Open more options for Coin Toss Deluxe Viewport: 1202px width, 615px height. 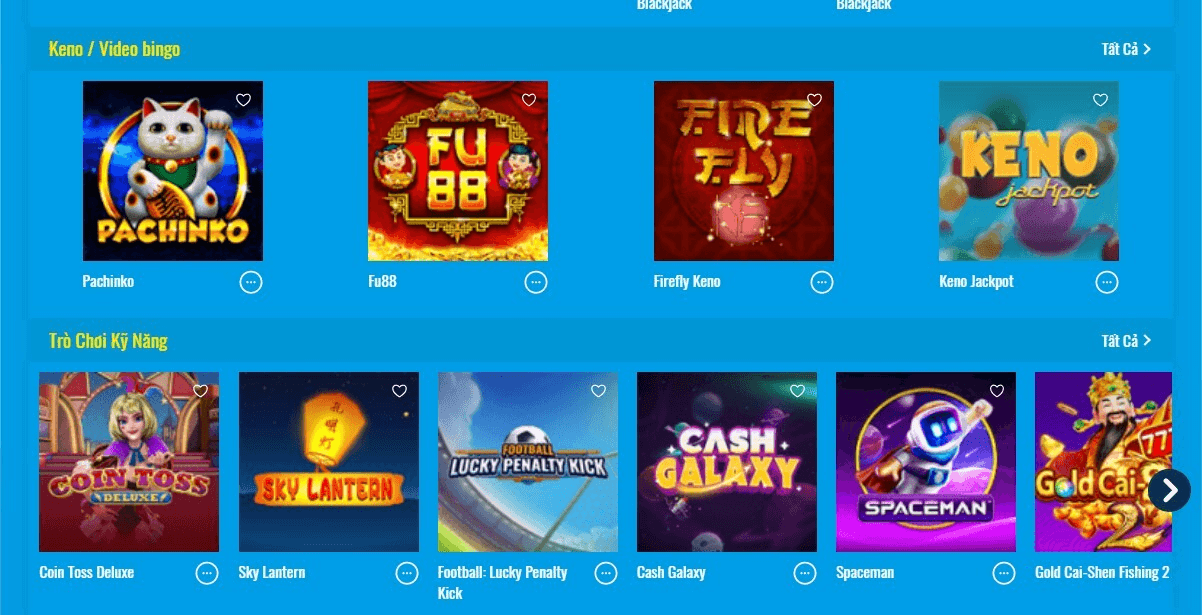[207, 573]
